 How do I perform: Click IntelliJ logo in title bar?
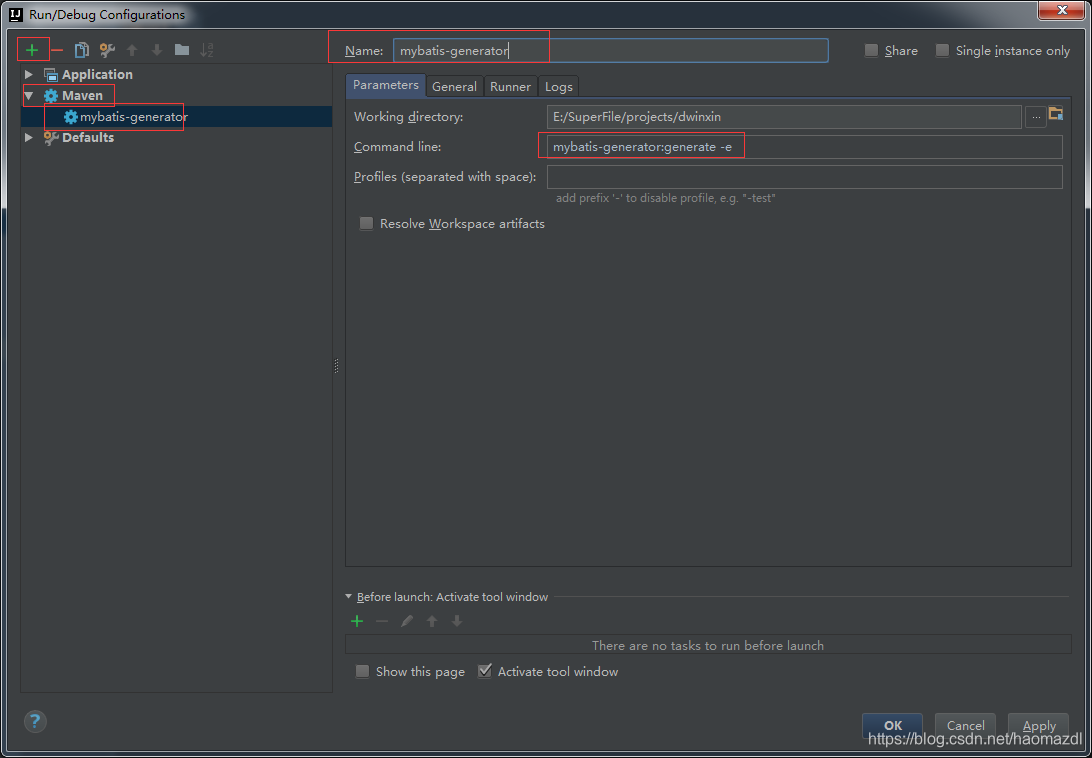pos(17,14)
